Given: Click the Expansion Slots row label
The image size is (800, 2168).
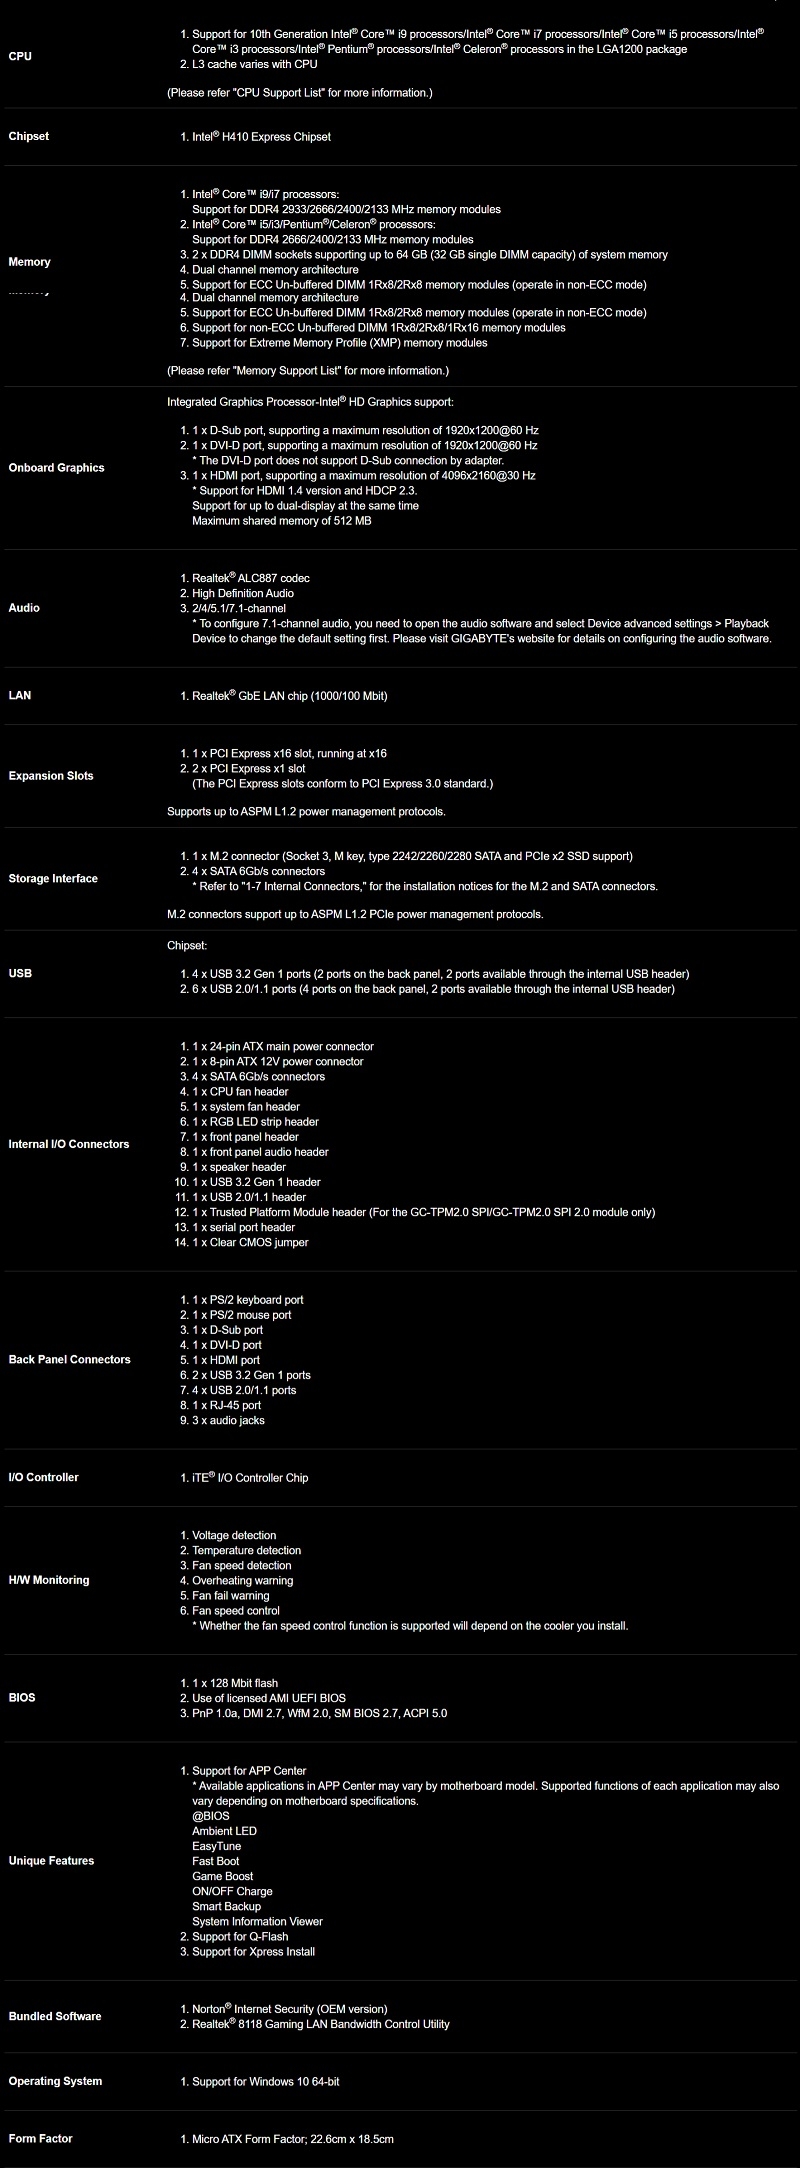Looking at the screenshot, I should [51, 776].
